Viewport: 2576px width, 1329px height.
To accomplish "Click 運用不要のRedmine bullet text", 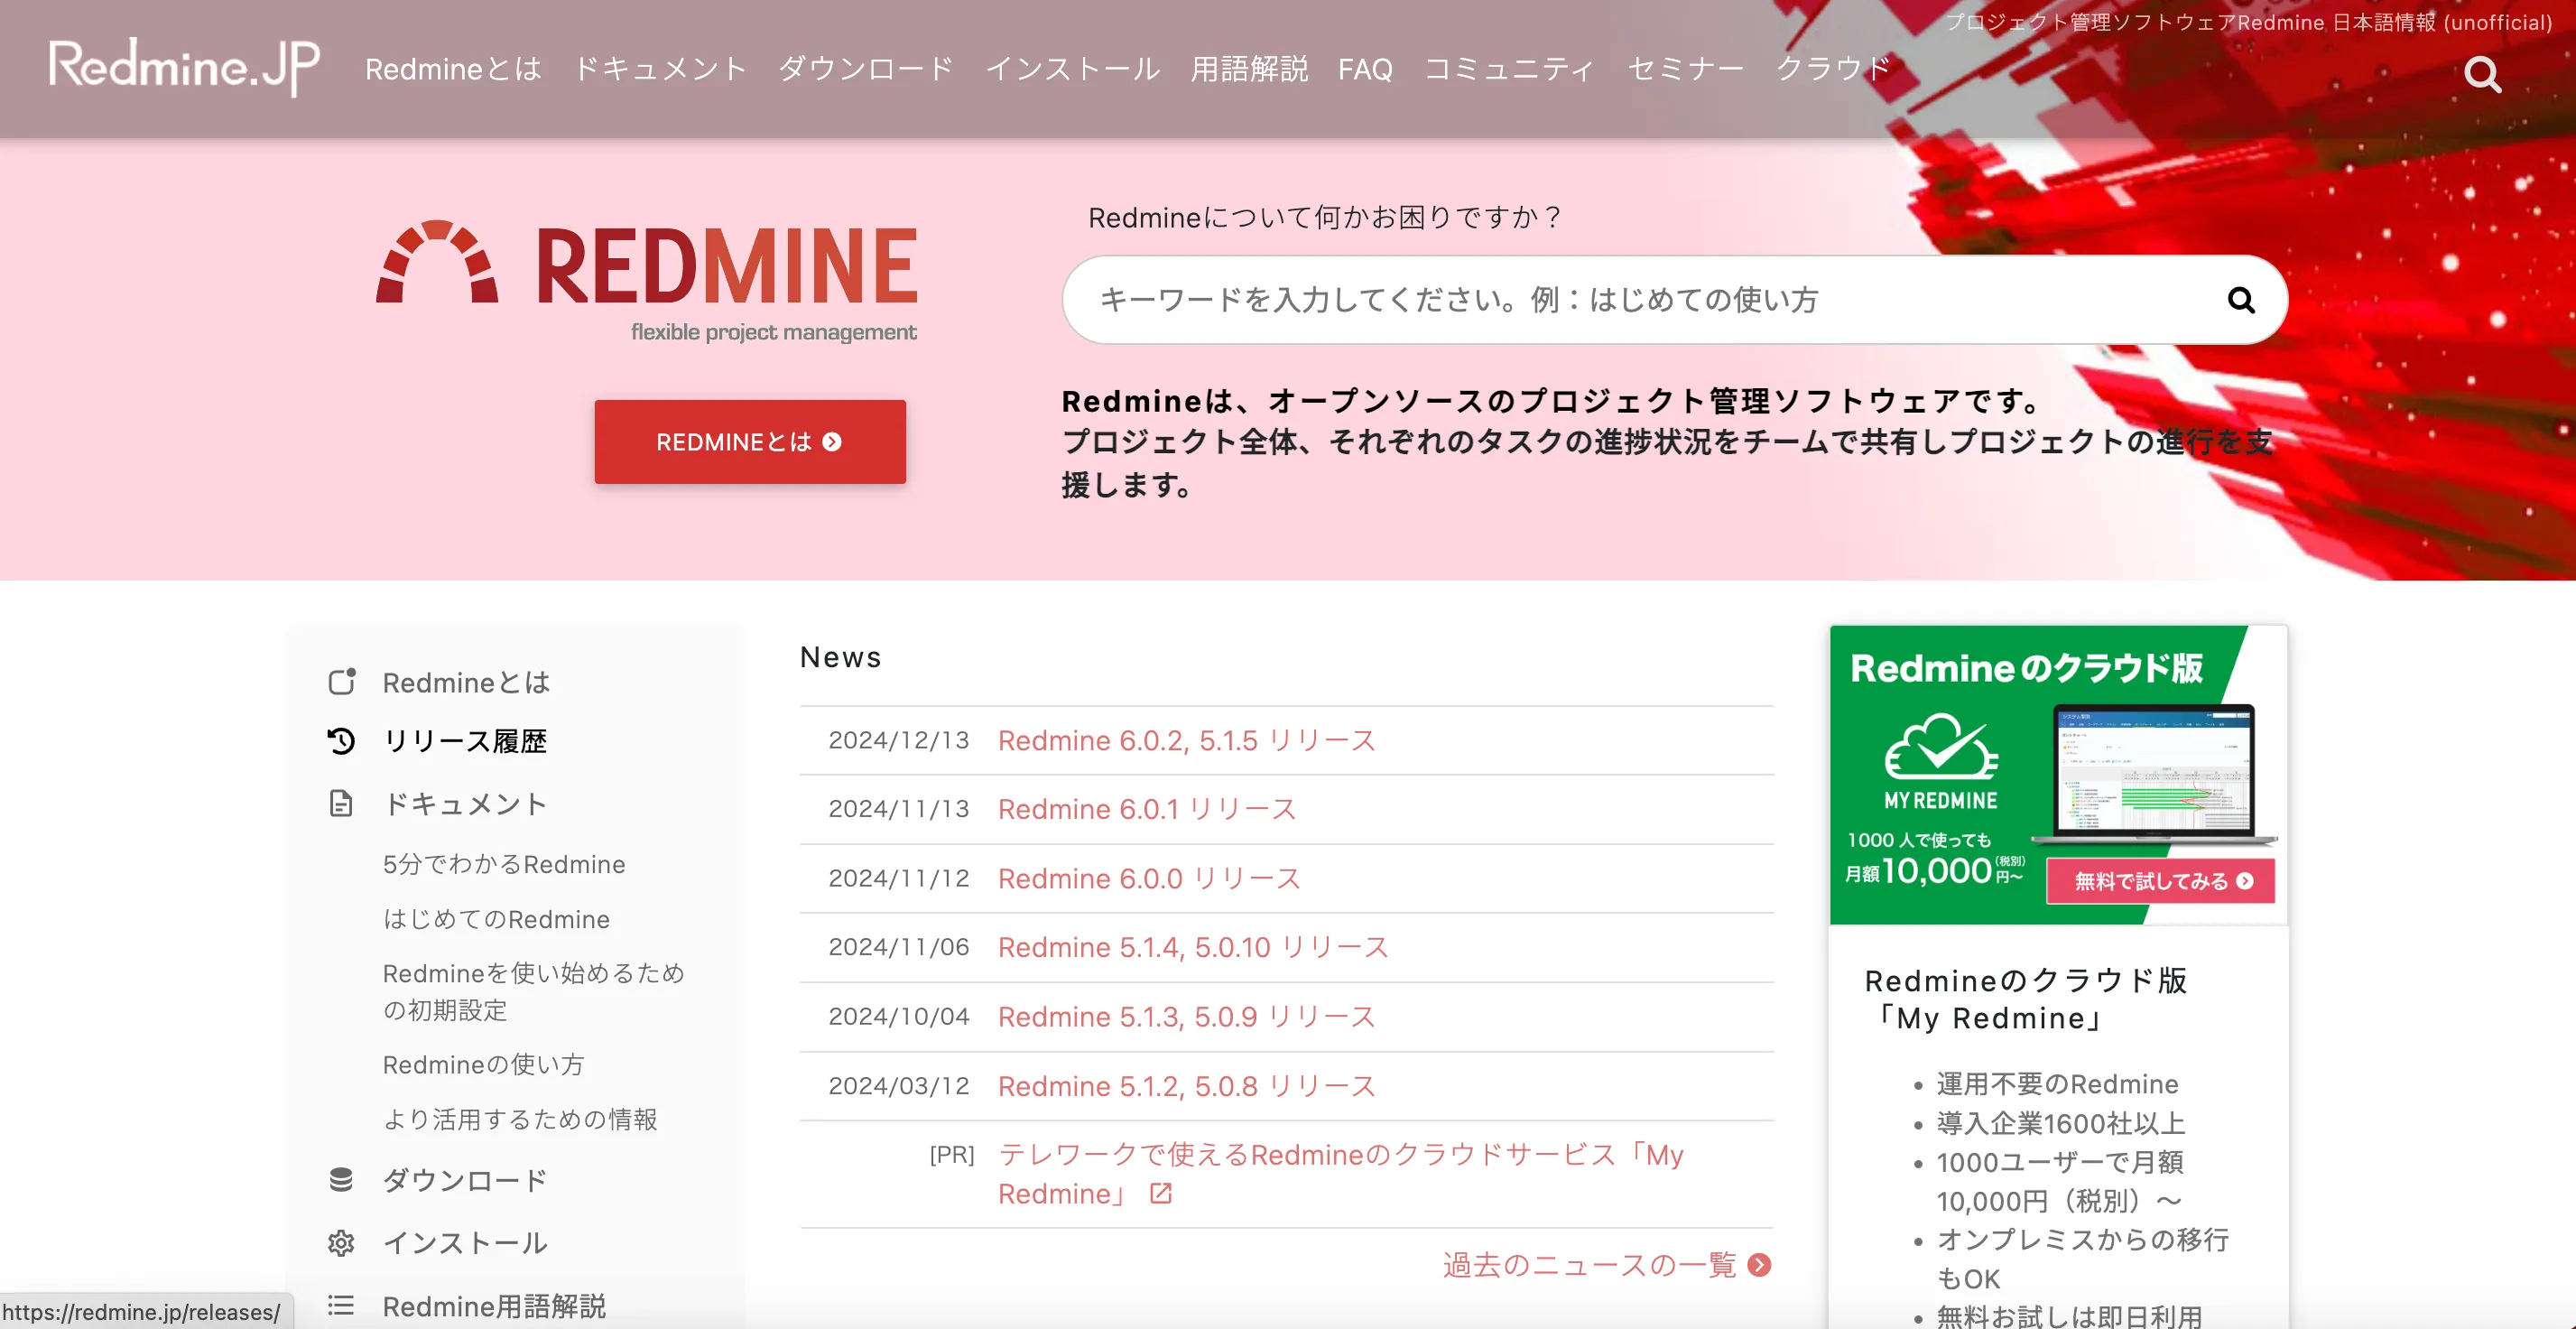I will pos(2057,1084).
